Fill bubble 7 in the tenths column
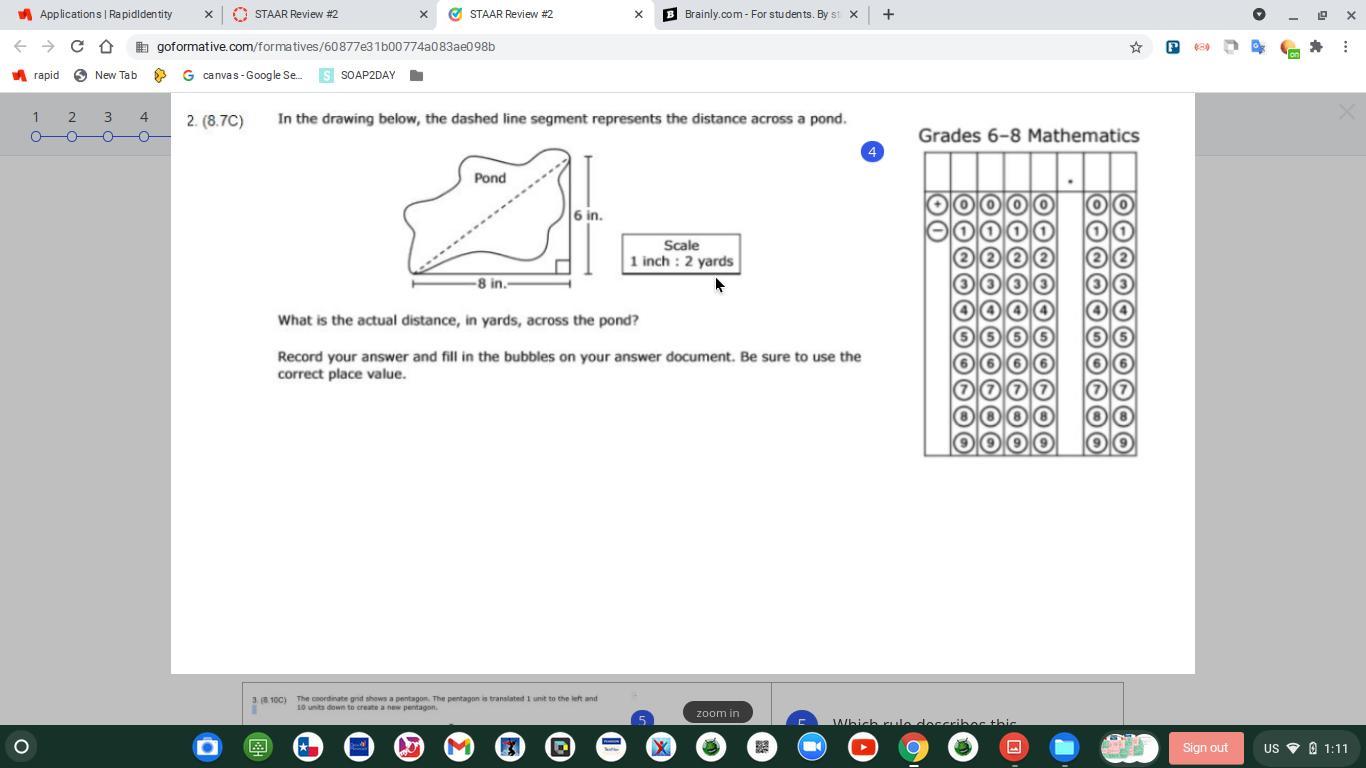This screenshot has height=768, width=1366. (x=1097, y=390)
